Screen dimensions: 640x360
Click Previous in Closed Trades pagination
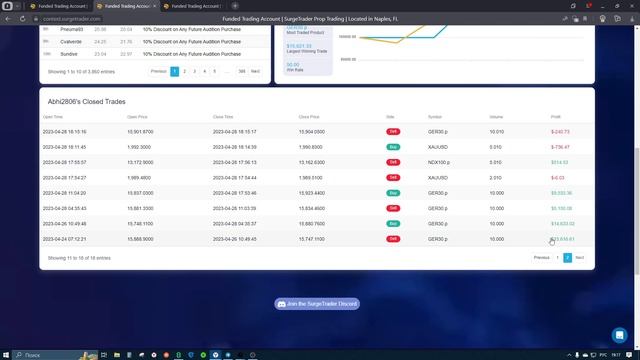(542, 258)
